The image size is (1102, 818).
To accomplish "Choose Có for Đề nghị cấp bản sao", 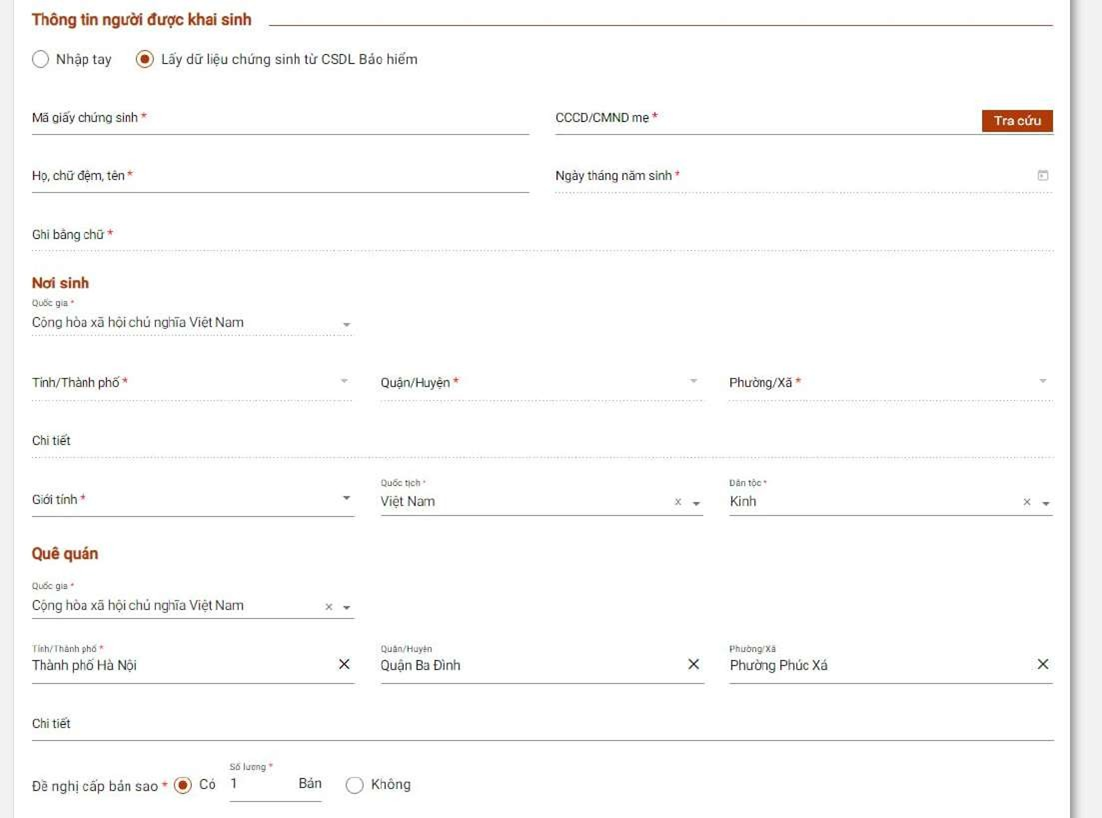I will pos(183,785).
